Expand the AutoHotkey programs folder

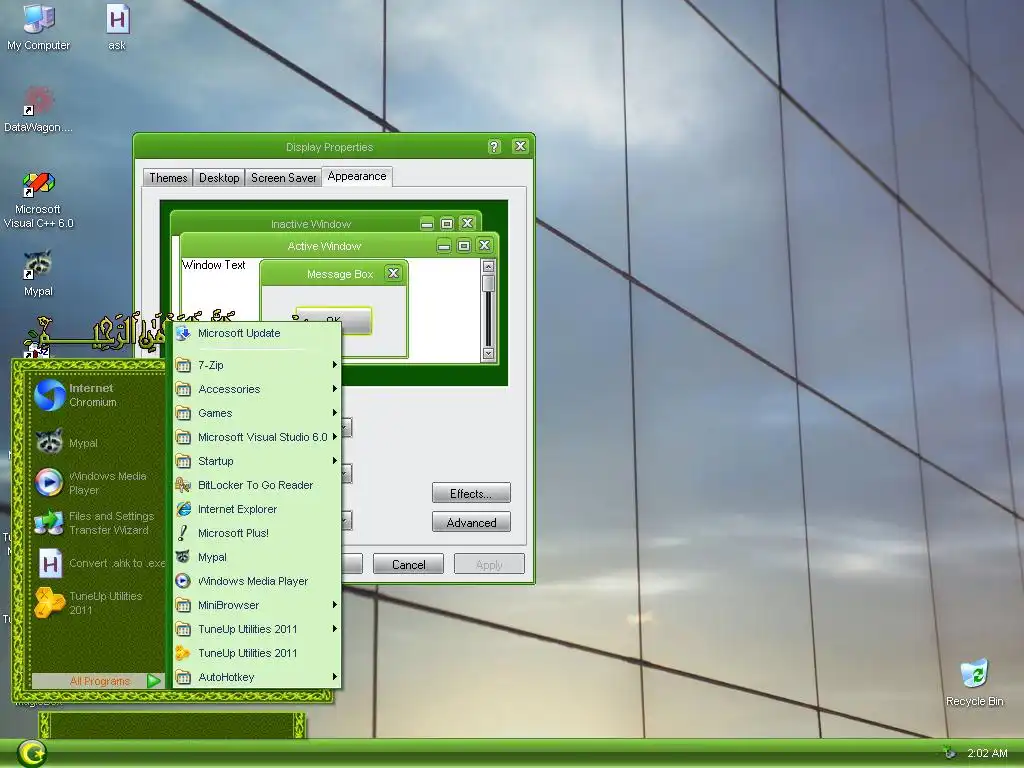tap(257, 677)
